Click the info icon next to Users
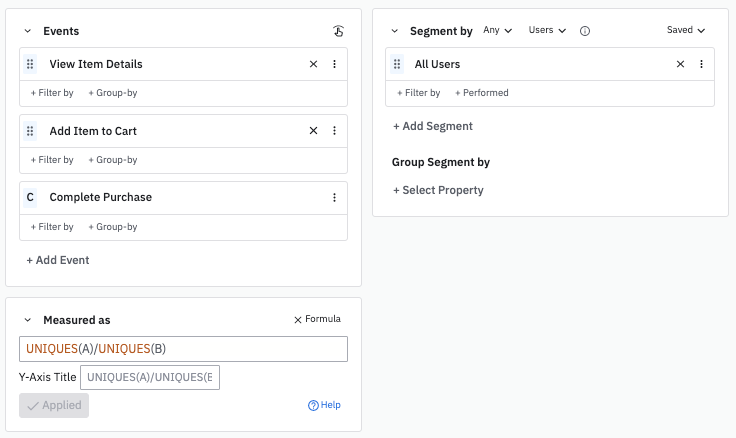 585,31
